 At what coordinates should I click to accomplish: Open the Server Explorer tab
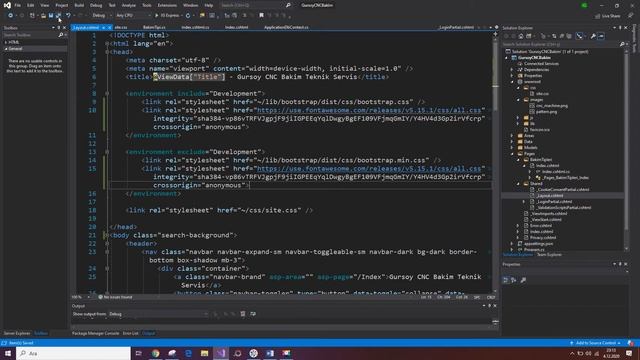[17, 333]
